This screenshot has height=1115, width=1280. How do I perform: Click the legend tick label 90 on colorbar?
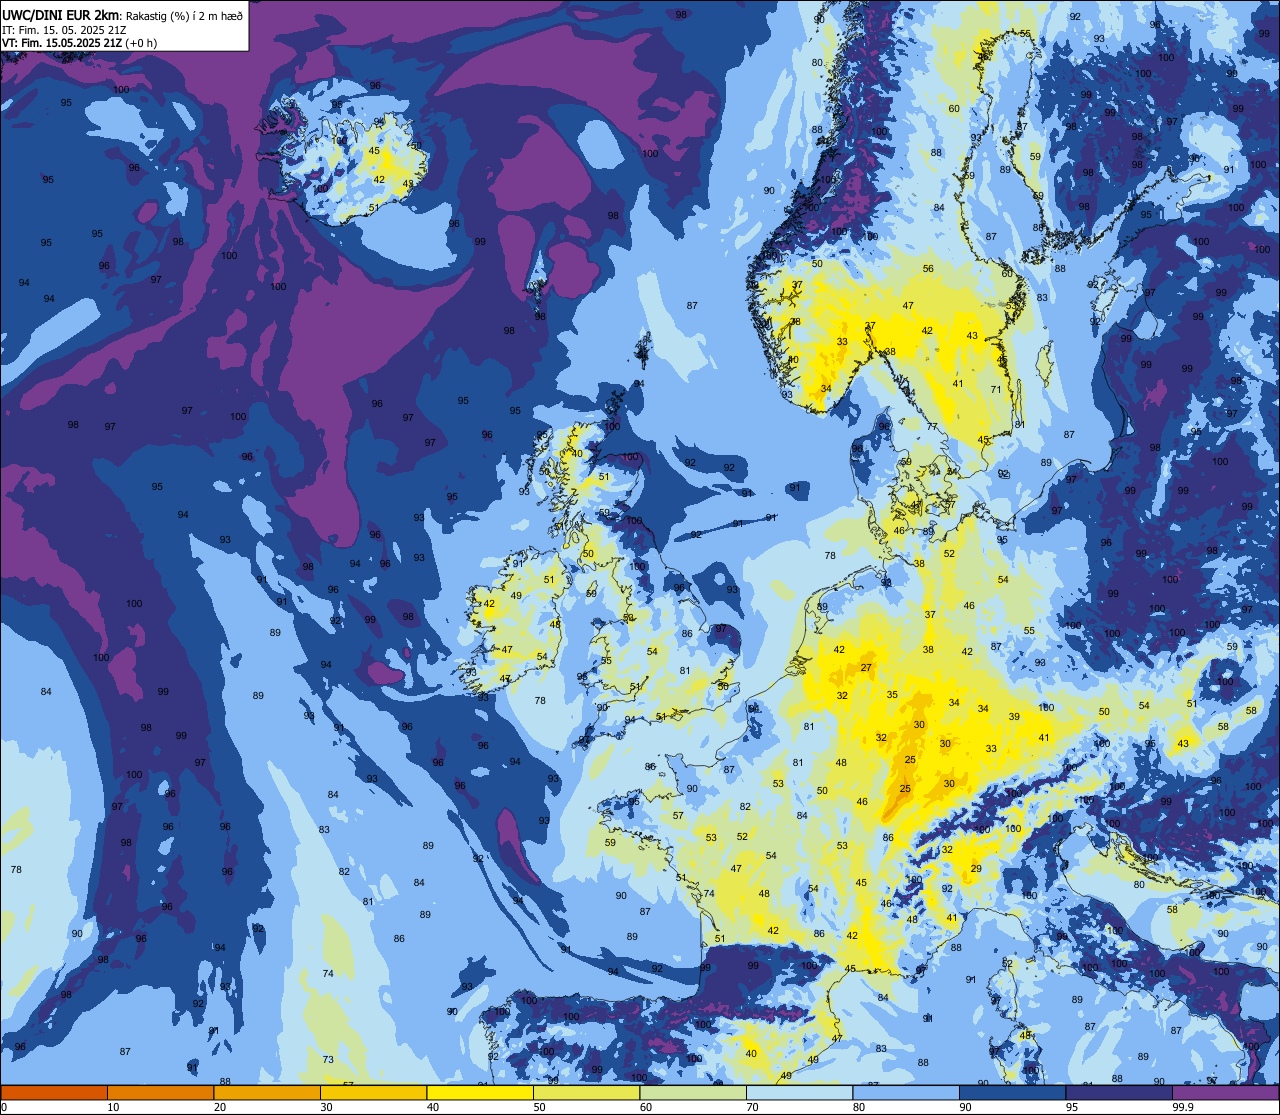coord(965,1107)
